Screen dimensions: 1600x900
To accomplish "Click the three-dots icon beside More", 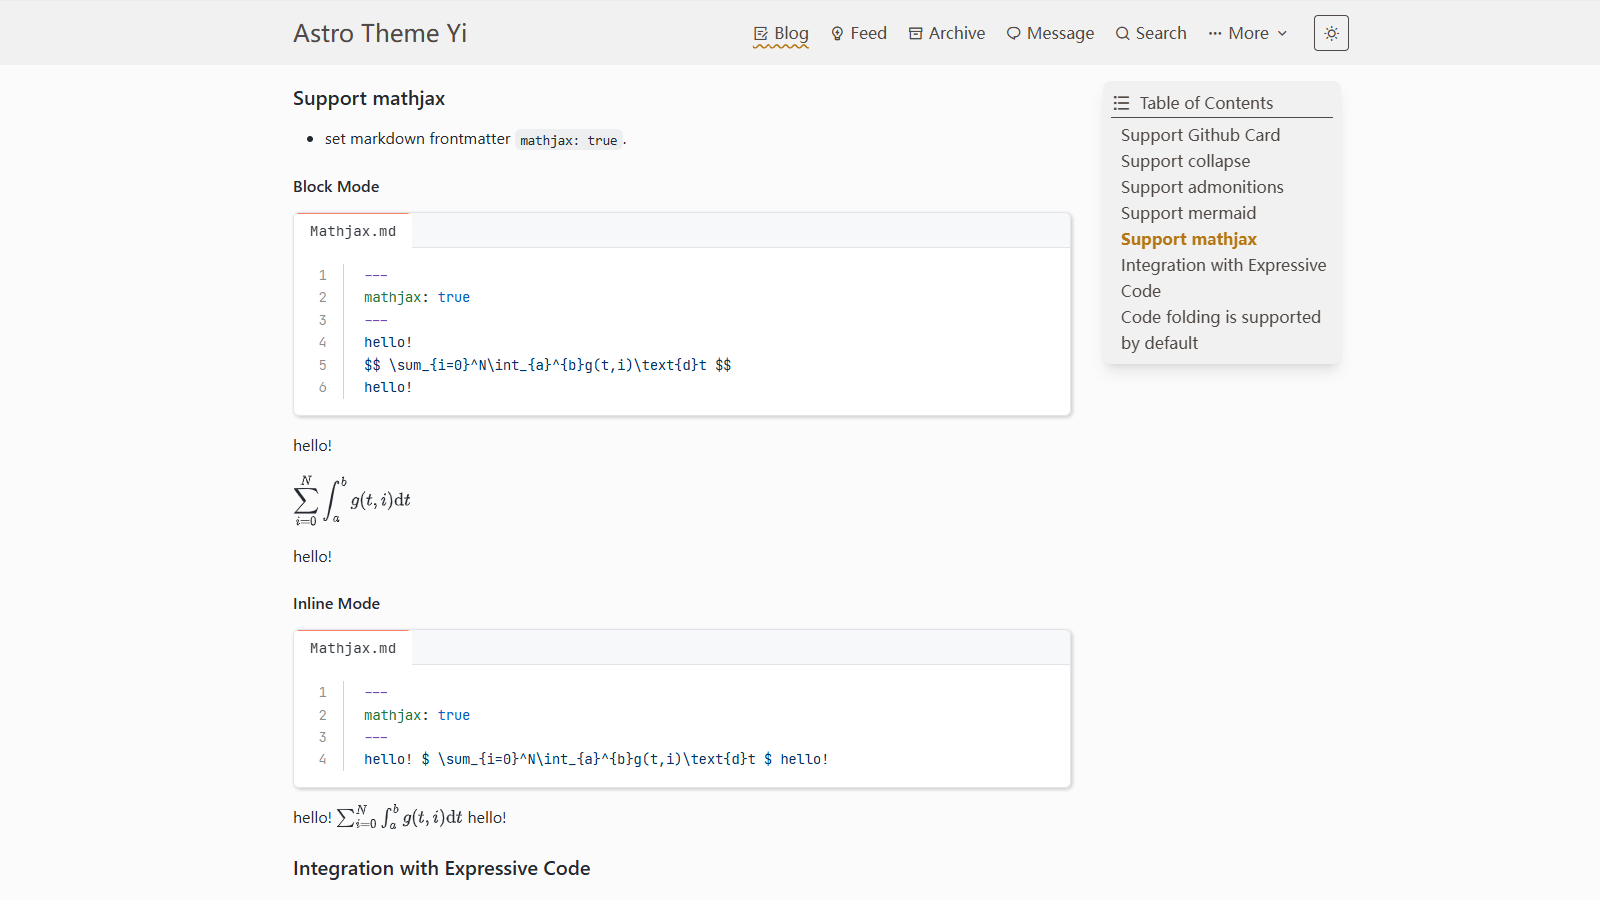I will click(1215, 34).
